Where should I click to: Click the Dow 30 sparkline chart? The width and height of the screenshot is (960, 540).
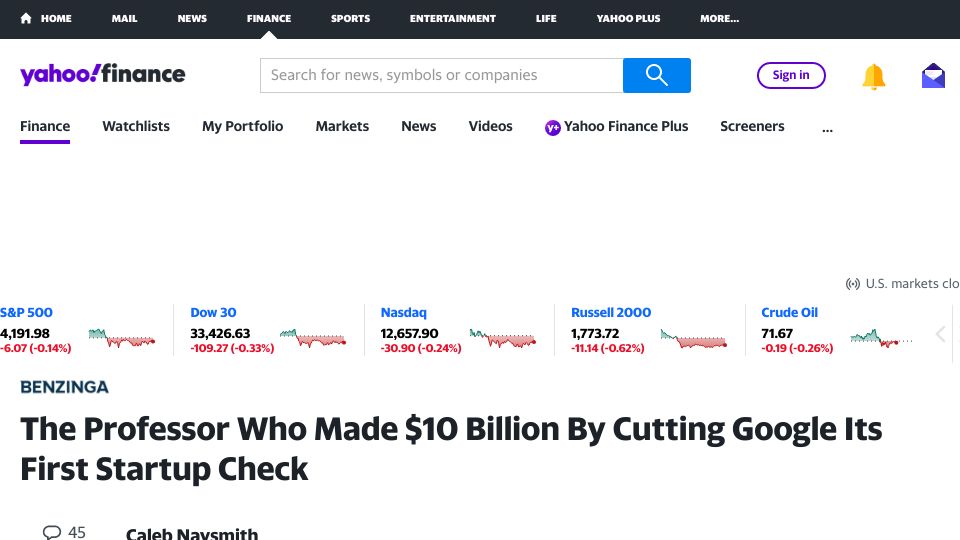click(313, 337)
